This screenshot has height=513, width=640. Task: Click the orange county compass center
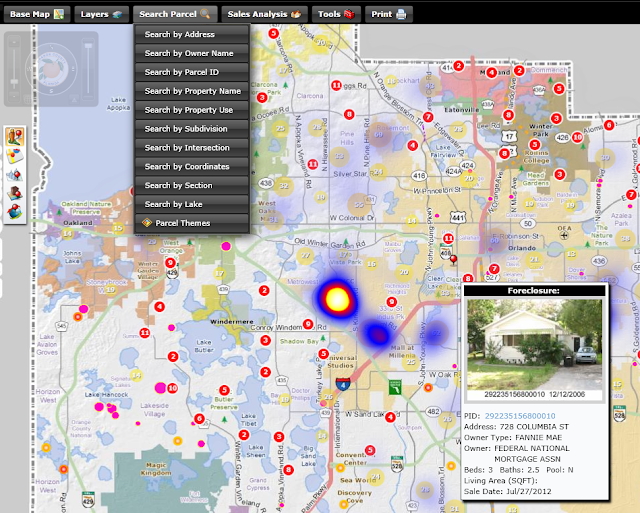point(51,69)
